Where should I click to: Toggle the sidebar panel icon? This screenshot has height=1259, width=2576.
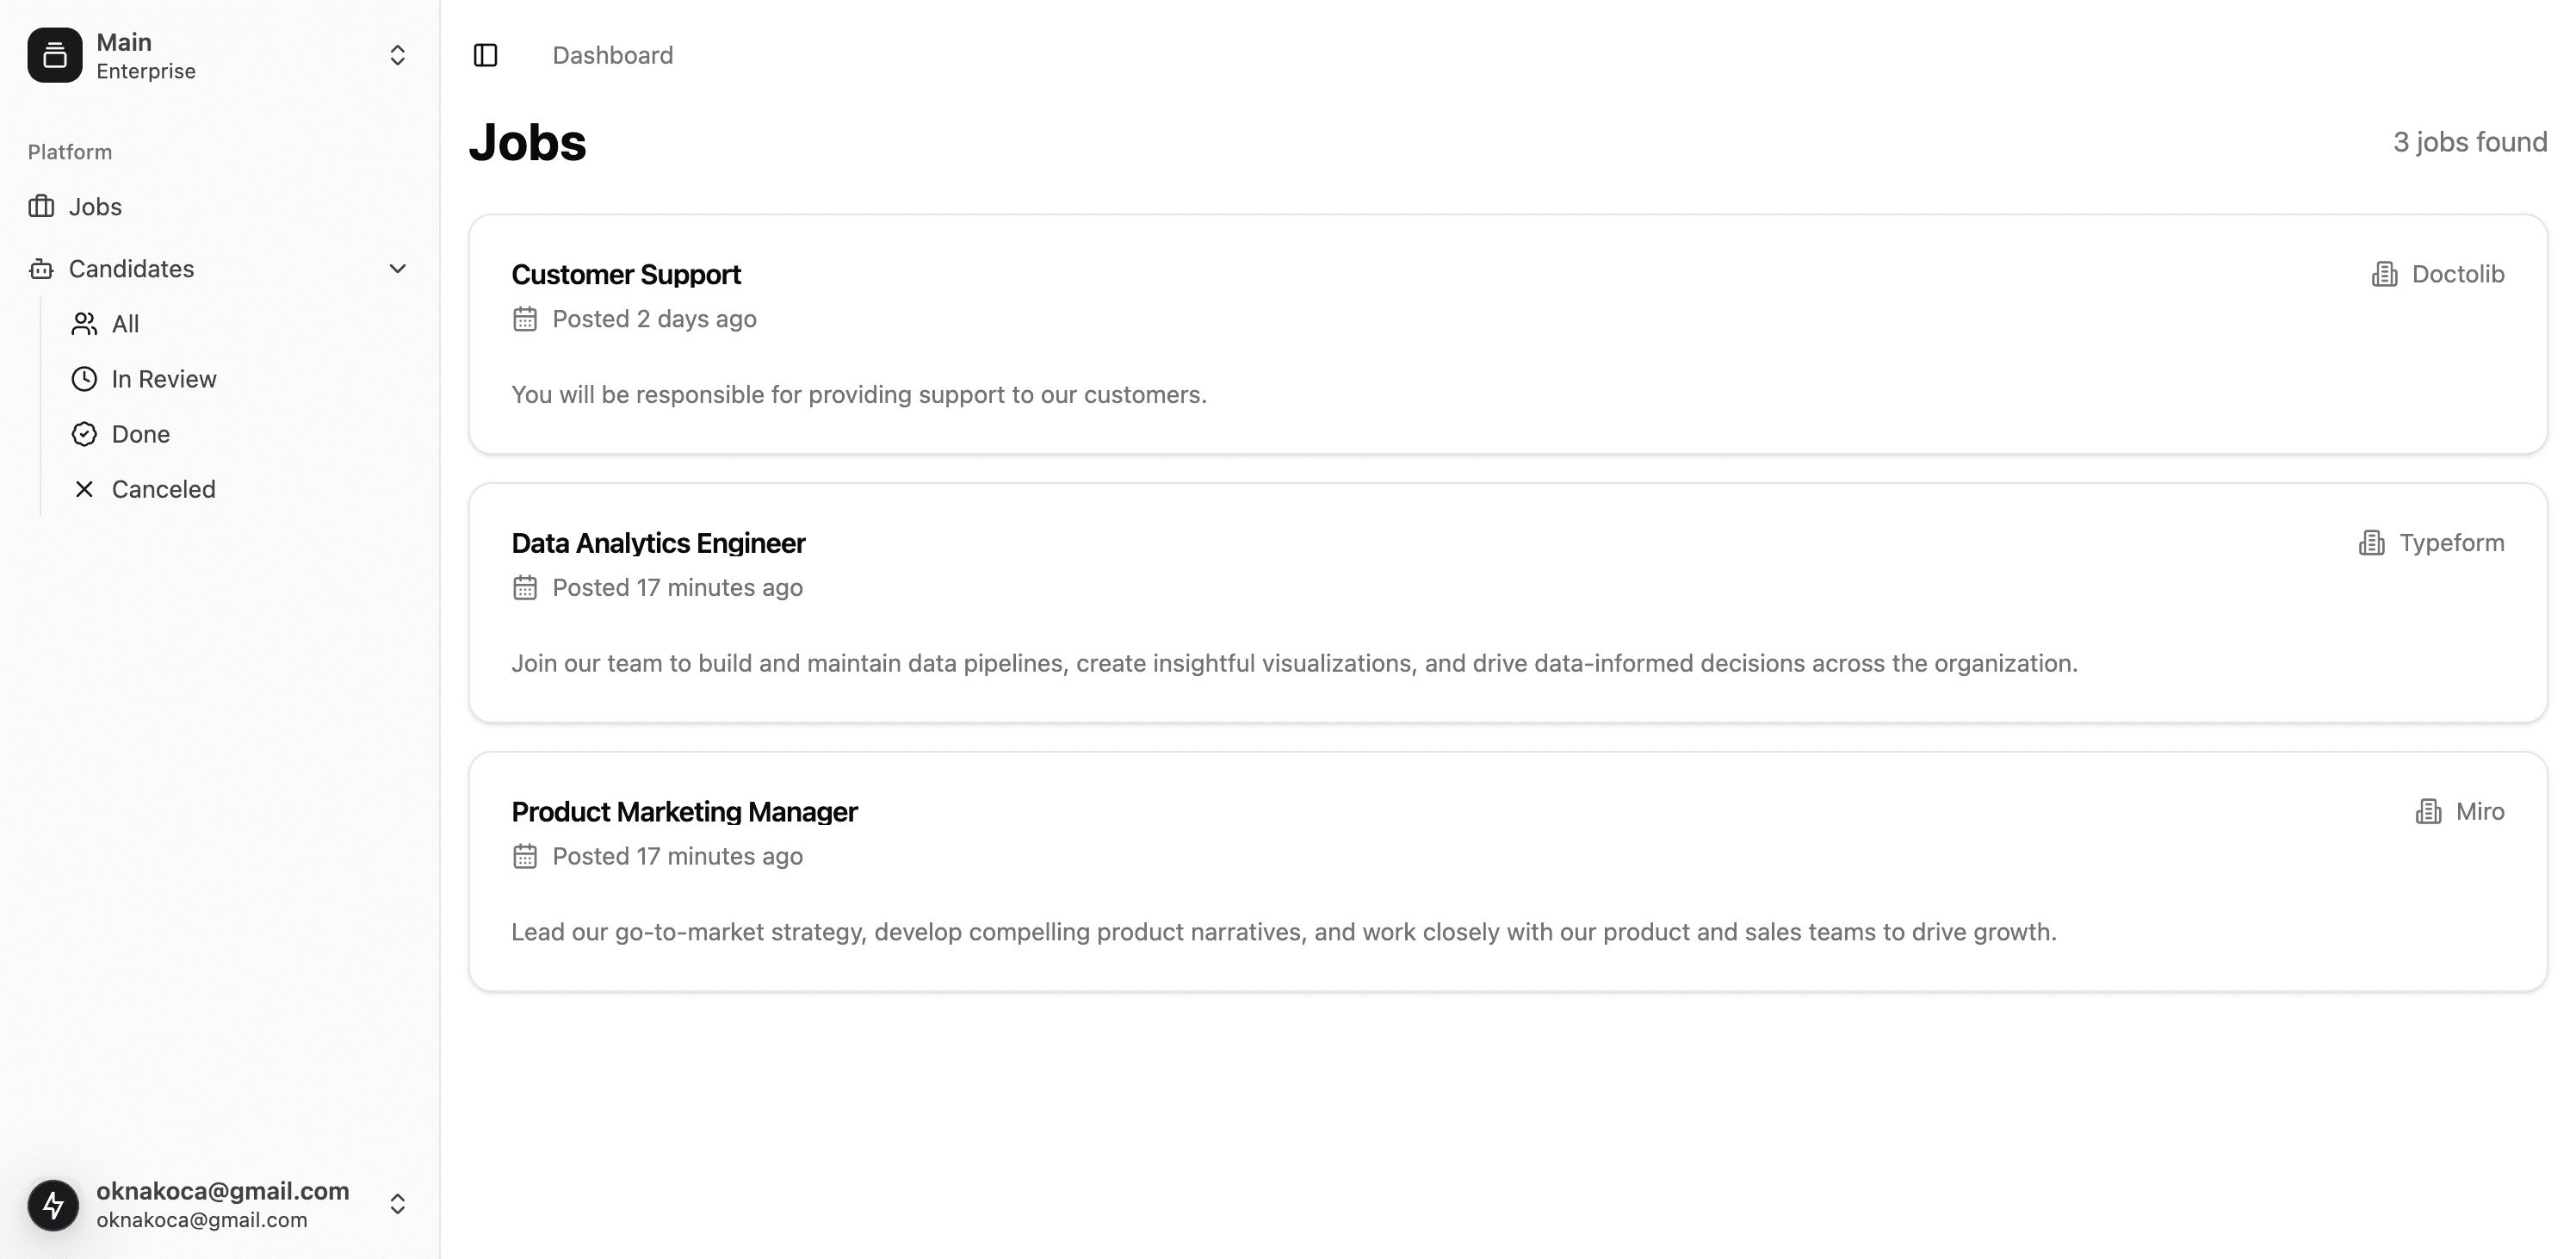click(x=485, y=55)
